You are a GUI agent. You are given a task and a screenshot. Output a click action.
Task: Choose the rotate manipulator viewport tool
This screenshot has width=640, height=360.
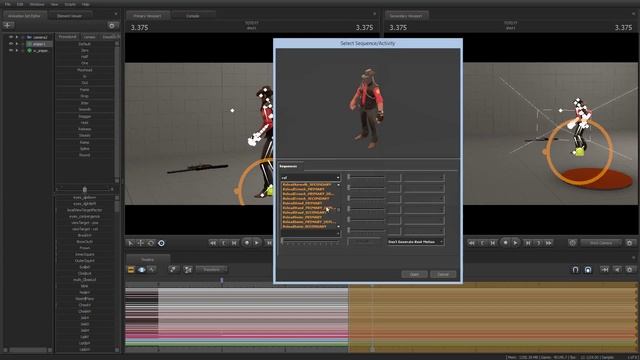[151, 243]
